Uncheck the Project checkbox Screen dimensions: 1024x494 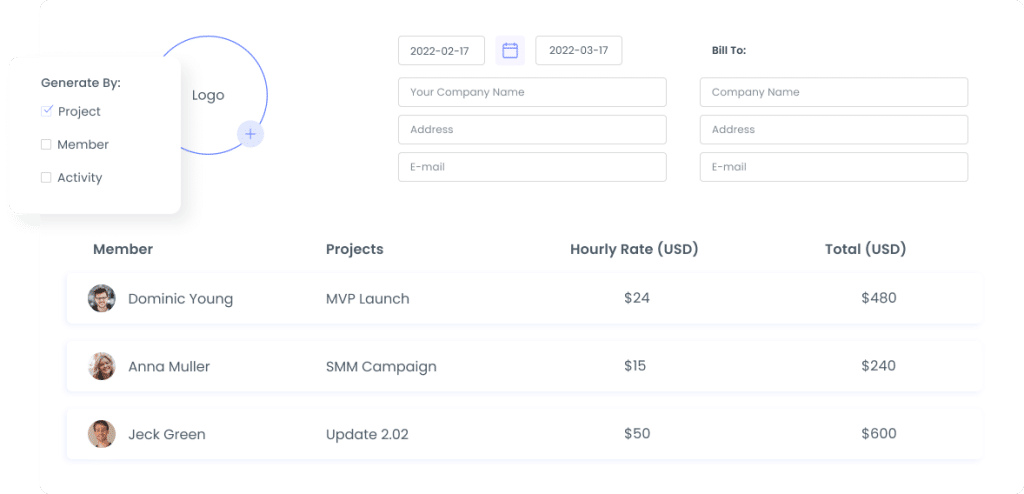tap(47, 111)
